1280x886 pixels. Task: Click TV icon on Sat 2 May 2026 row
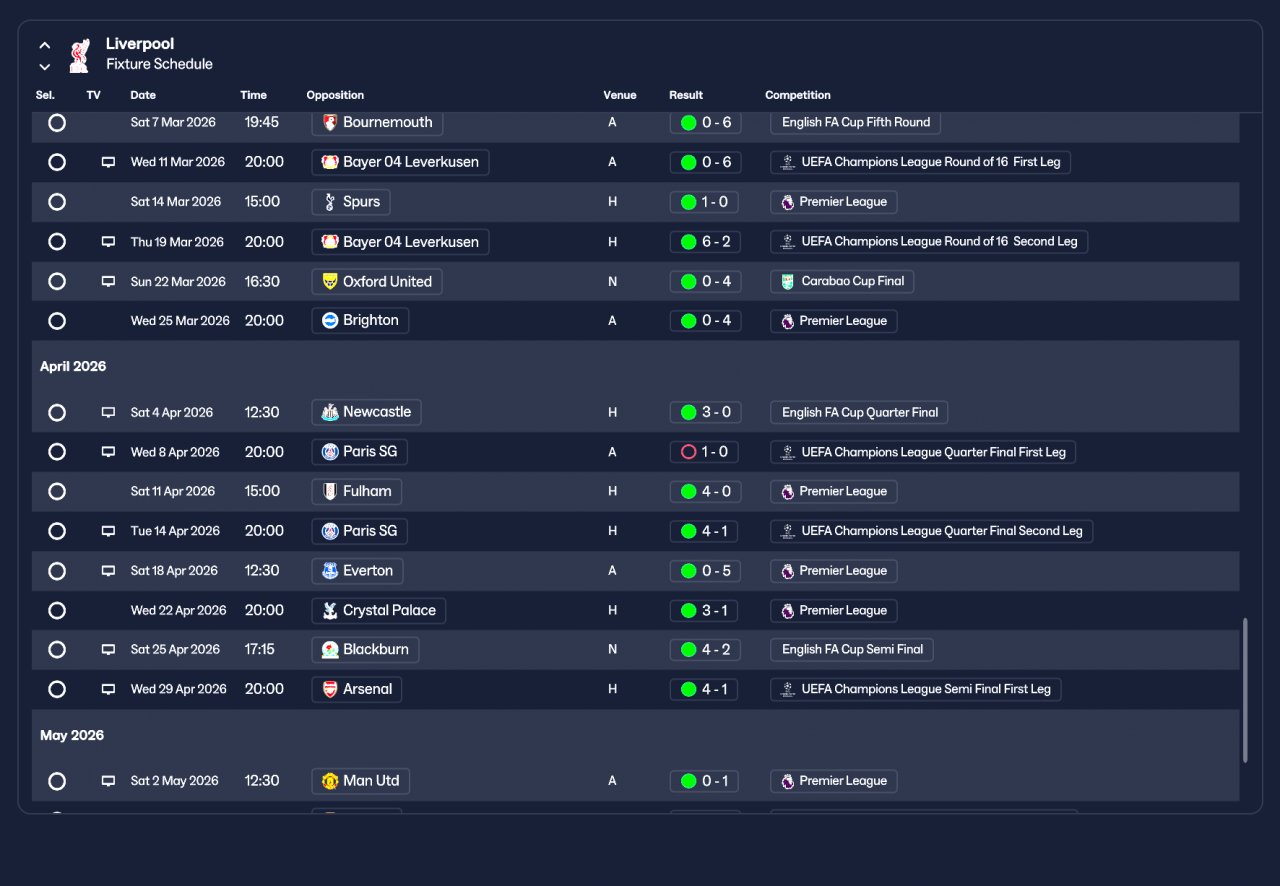[108, 781]
